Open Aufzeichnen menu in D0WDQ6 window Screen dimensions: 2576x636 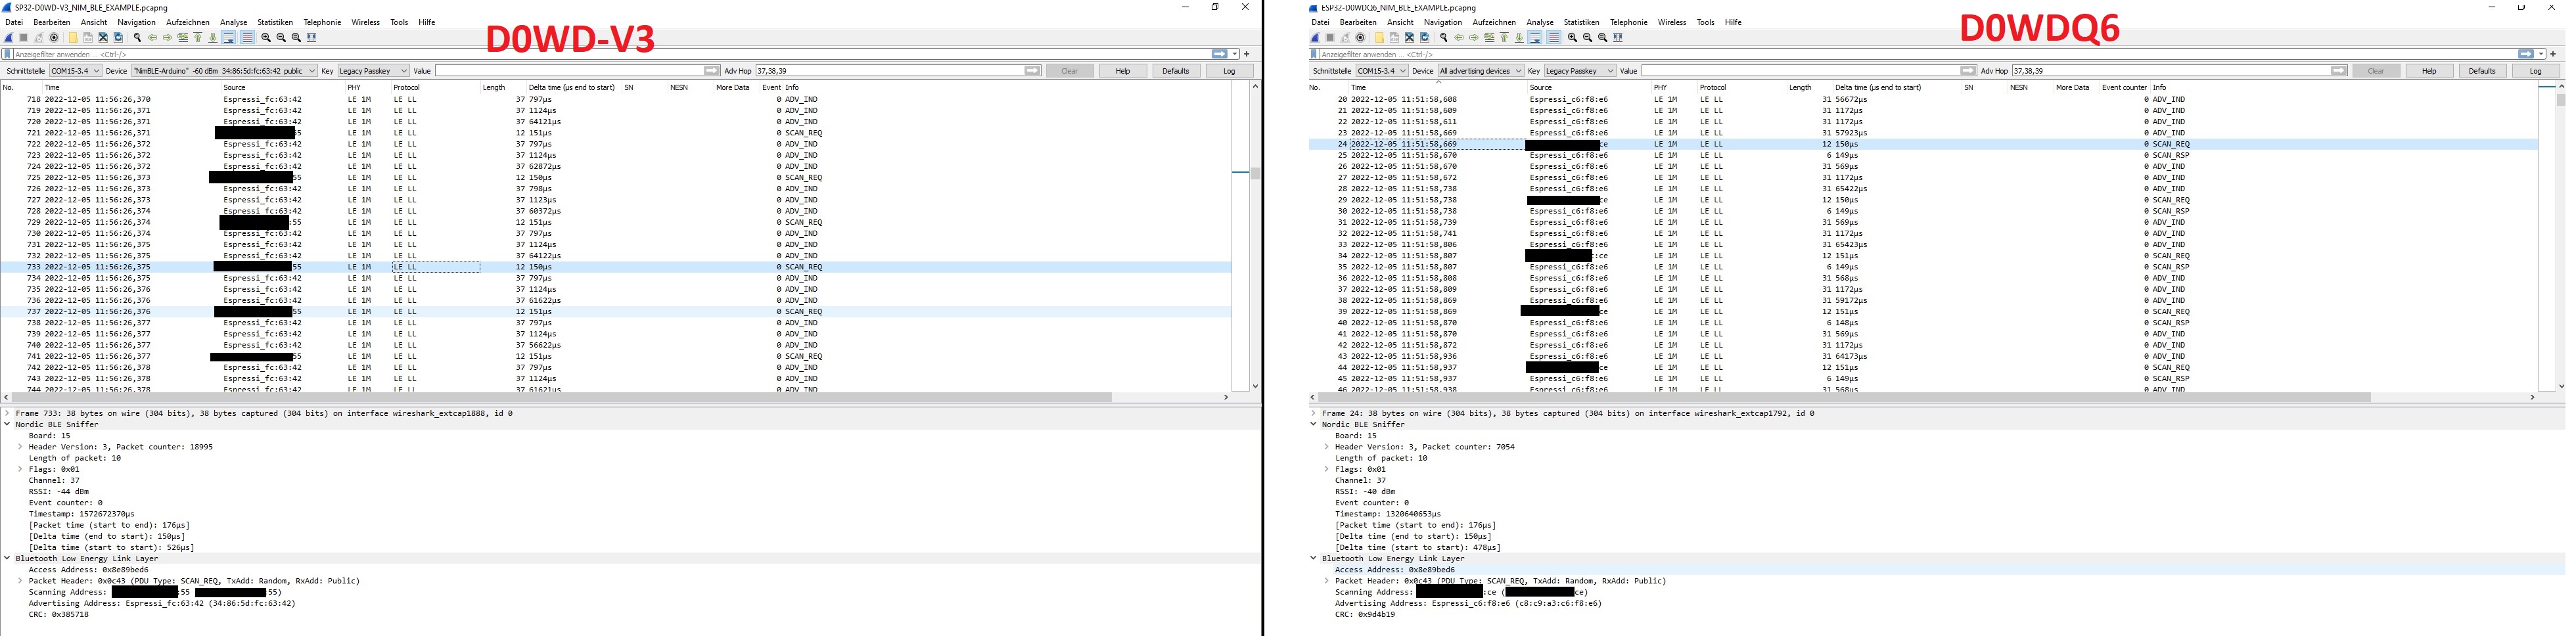click(x=1494, y=22)
